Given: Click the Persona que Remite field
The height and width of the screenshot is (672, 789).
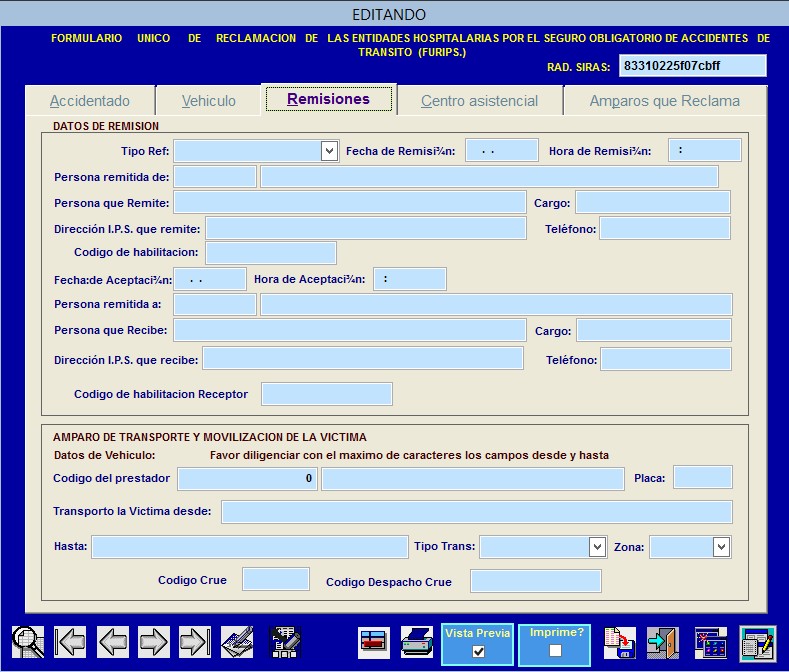Looking at the screenshot, I should [350, 202].
